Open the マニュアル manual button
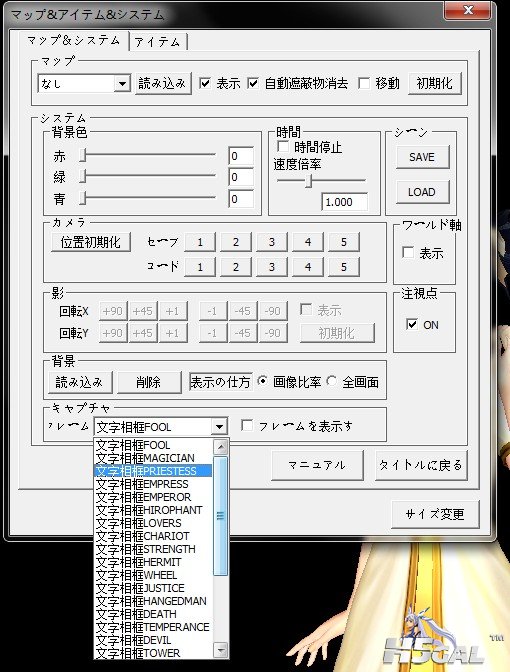This screenshot has width=510, height=672. point(317,465)
